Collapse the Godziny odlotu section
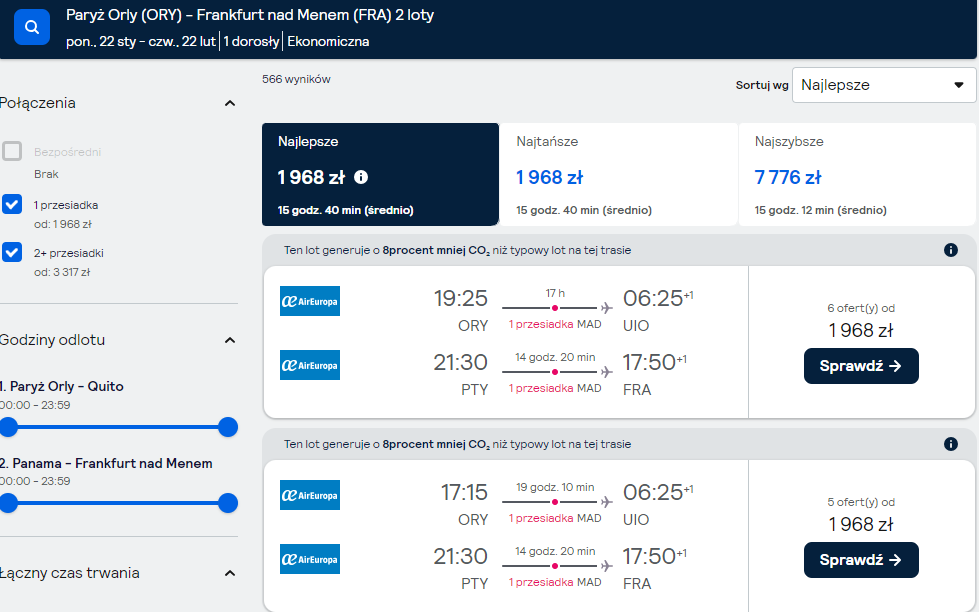The image size is (979, 612). tap(230, 340)
